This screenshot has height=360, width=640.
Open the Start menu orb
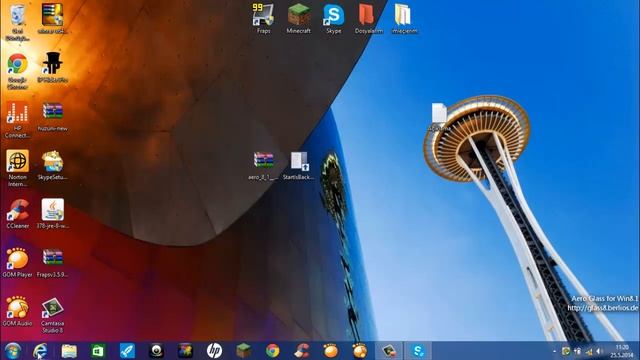click(x=13, y=351)
